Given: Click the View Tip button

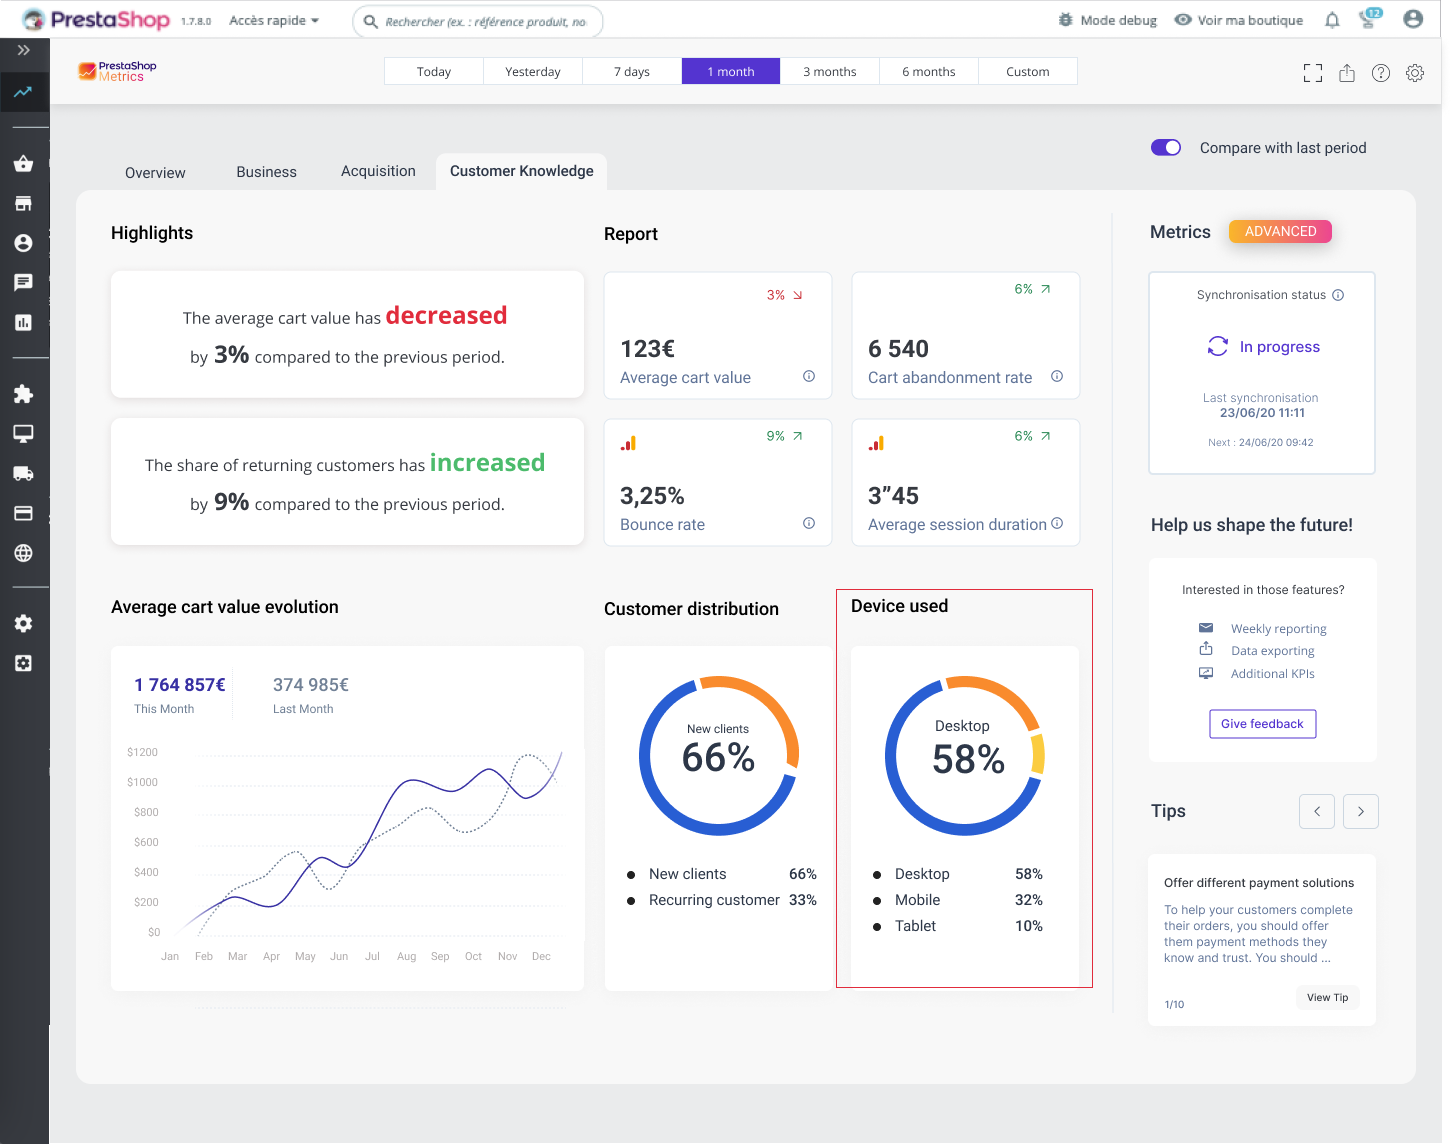Looking at the screenshot, I should (x=1327, y=997).
